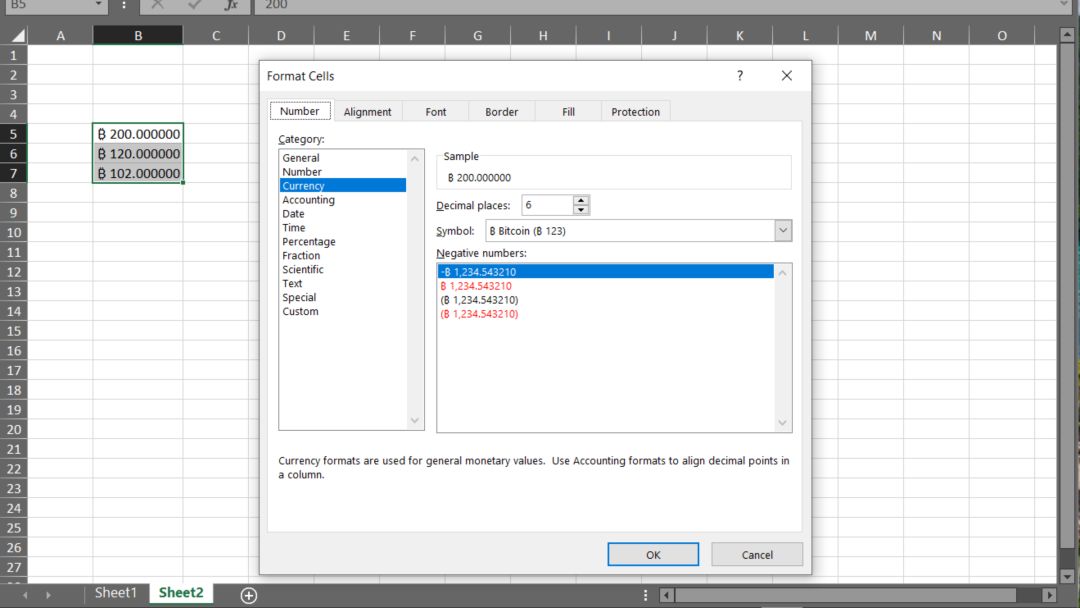Click the Help question mark icon
The height and width of the screenshot is (608, 1080).
pos(740,76)
